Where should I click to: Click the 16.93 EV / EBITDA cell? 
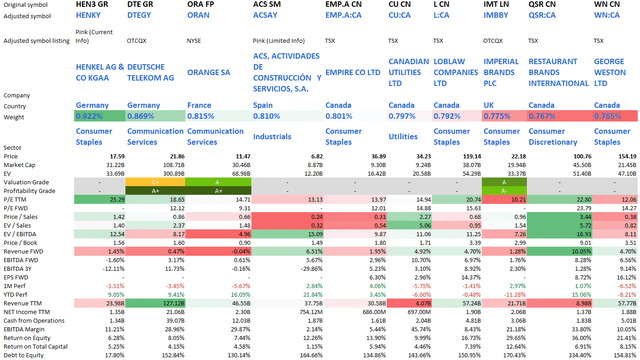[x=560, y=234]
